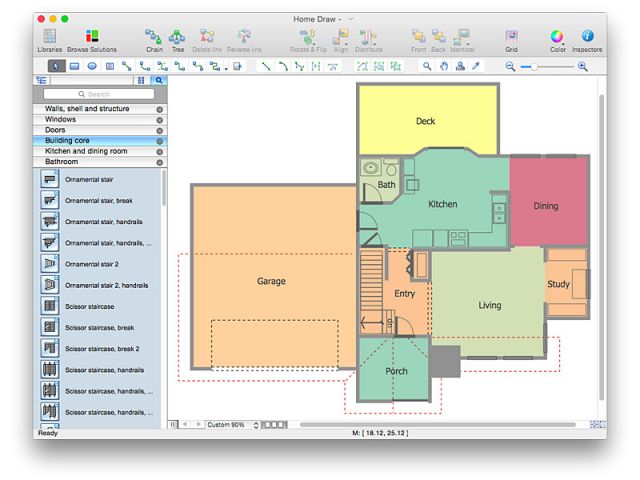
Task: Toggle the Grid display
Action: 511,38
